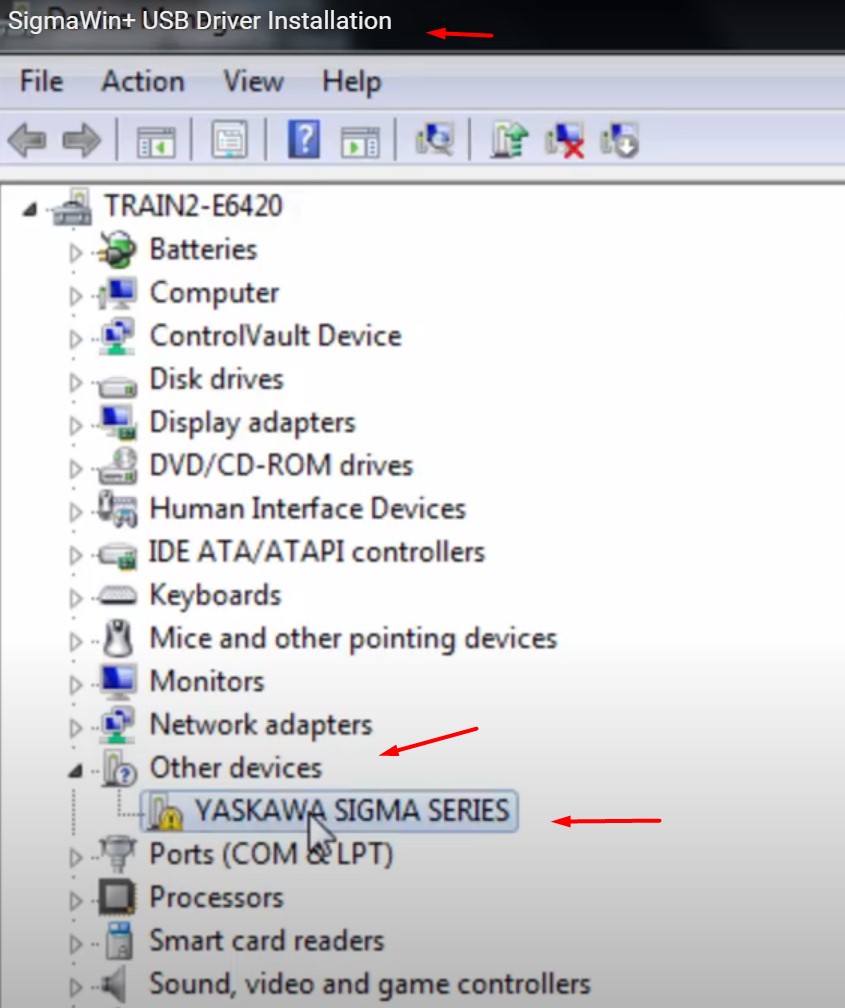845x1008 pixels.
Task: Open the File menu
Action: (42, 82)
